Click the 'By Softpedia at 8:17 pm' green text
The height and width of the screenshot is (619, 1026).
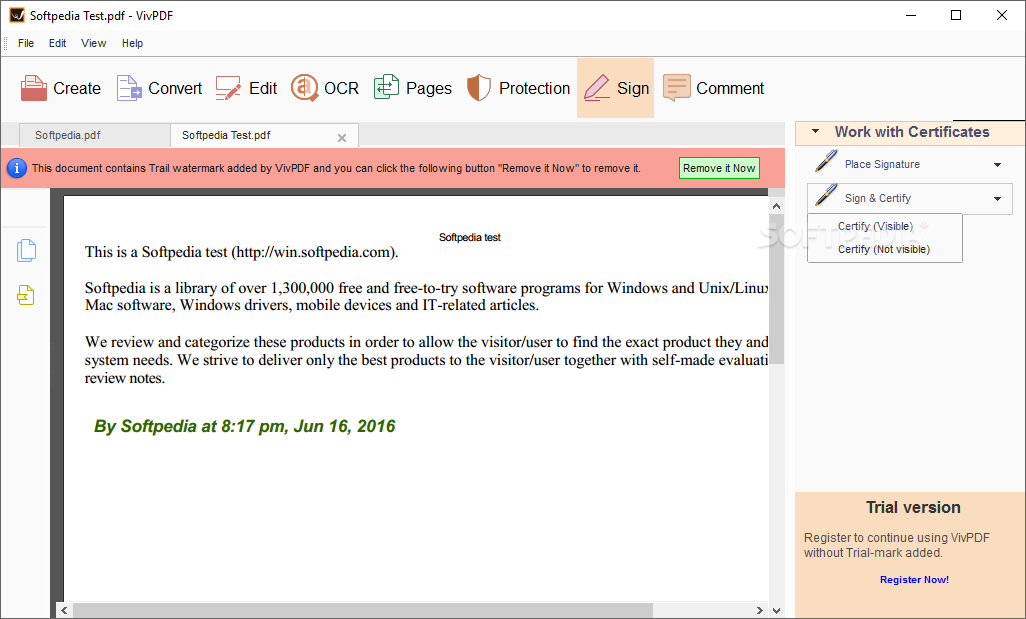coord(244,427)
